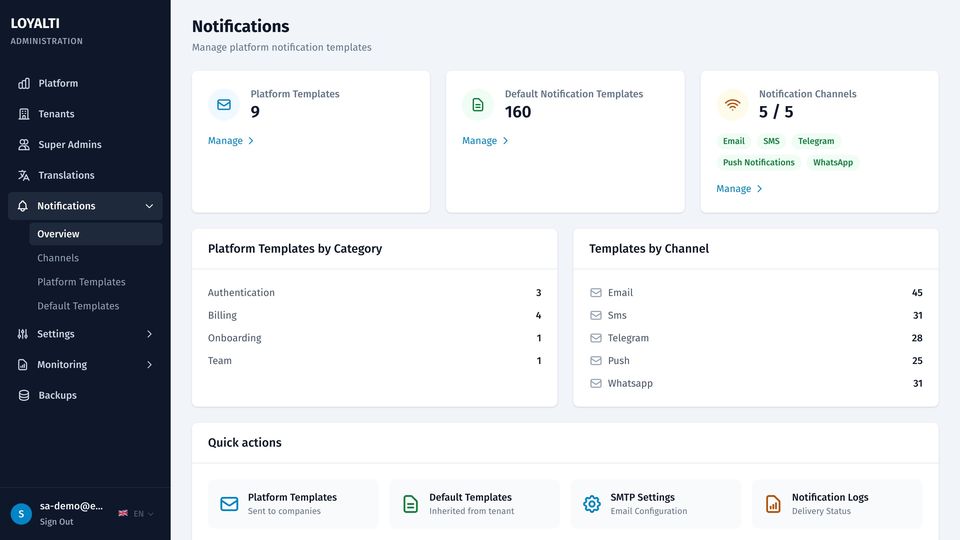Image resolution: width=960 pixels, height=540 pixels.
Task: Click the envelope icon beside Telegram row
Action: click(596, 338)
